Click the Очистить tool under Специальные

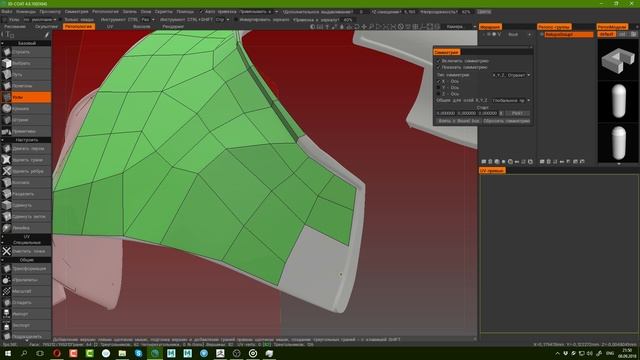click(26, 251)
